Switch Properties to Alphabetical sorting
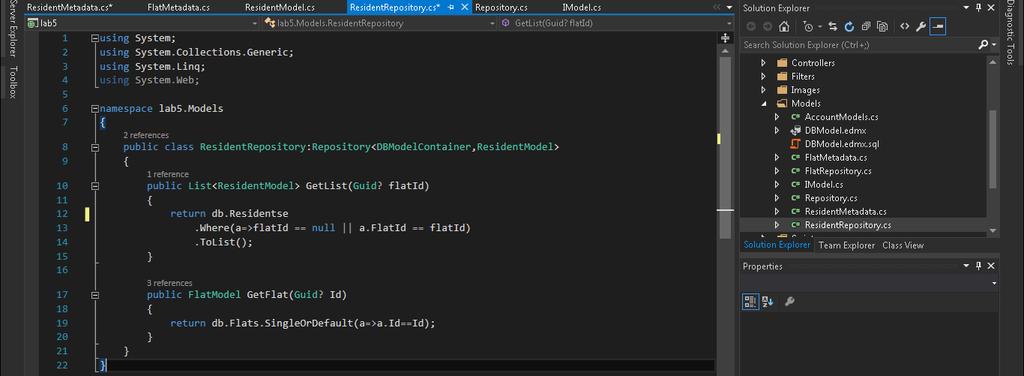 (768, 302)
